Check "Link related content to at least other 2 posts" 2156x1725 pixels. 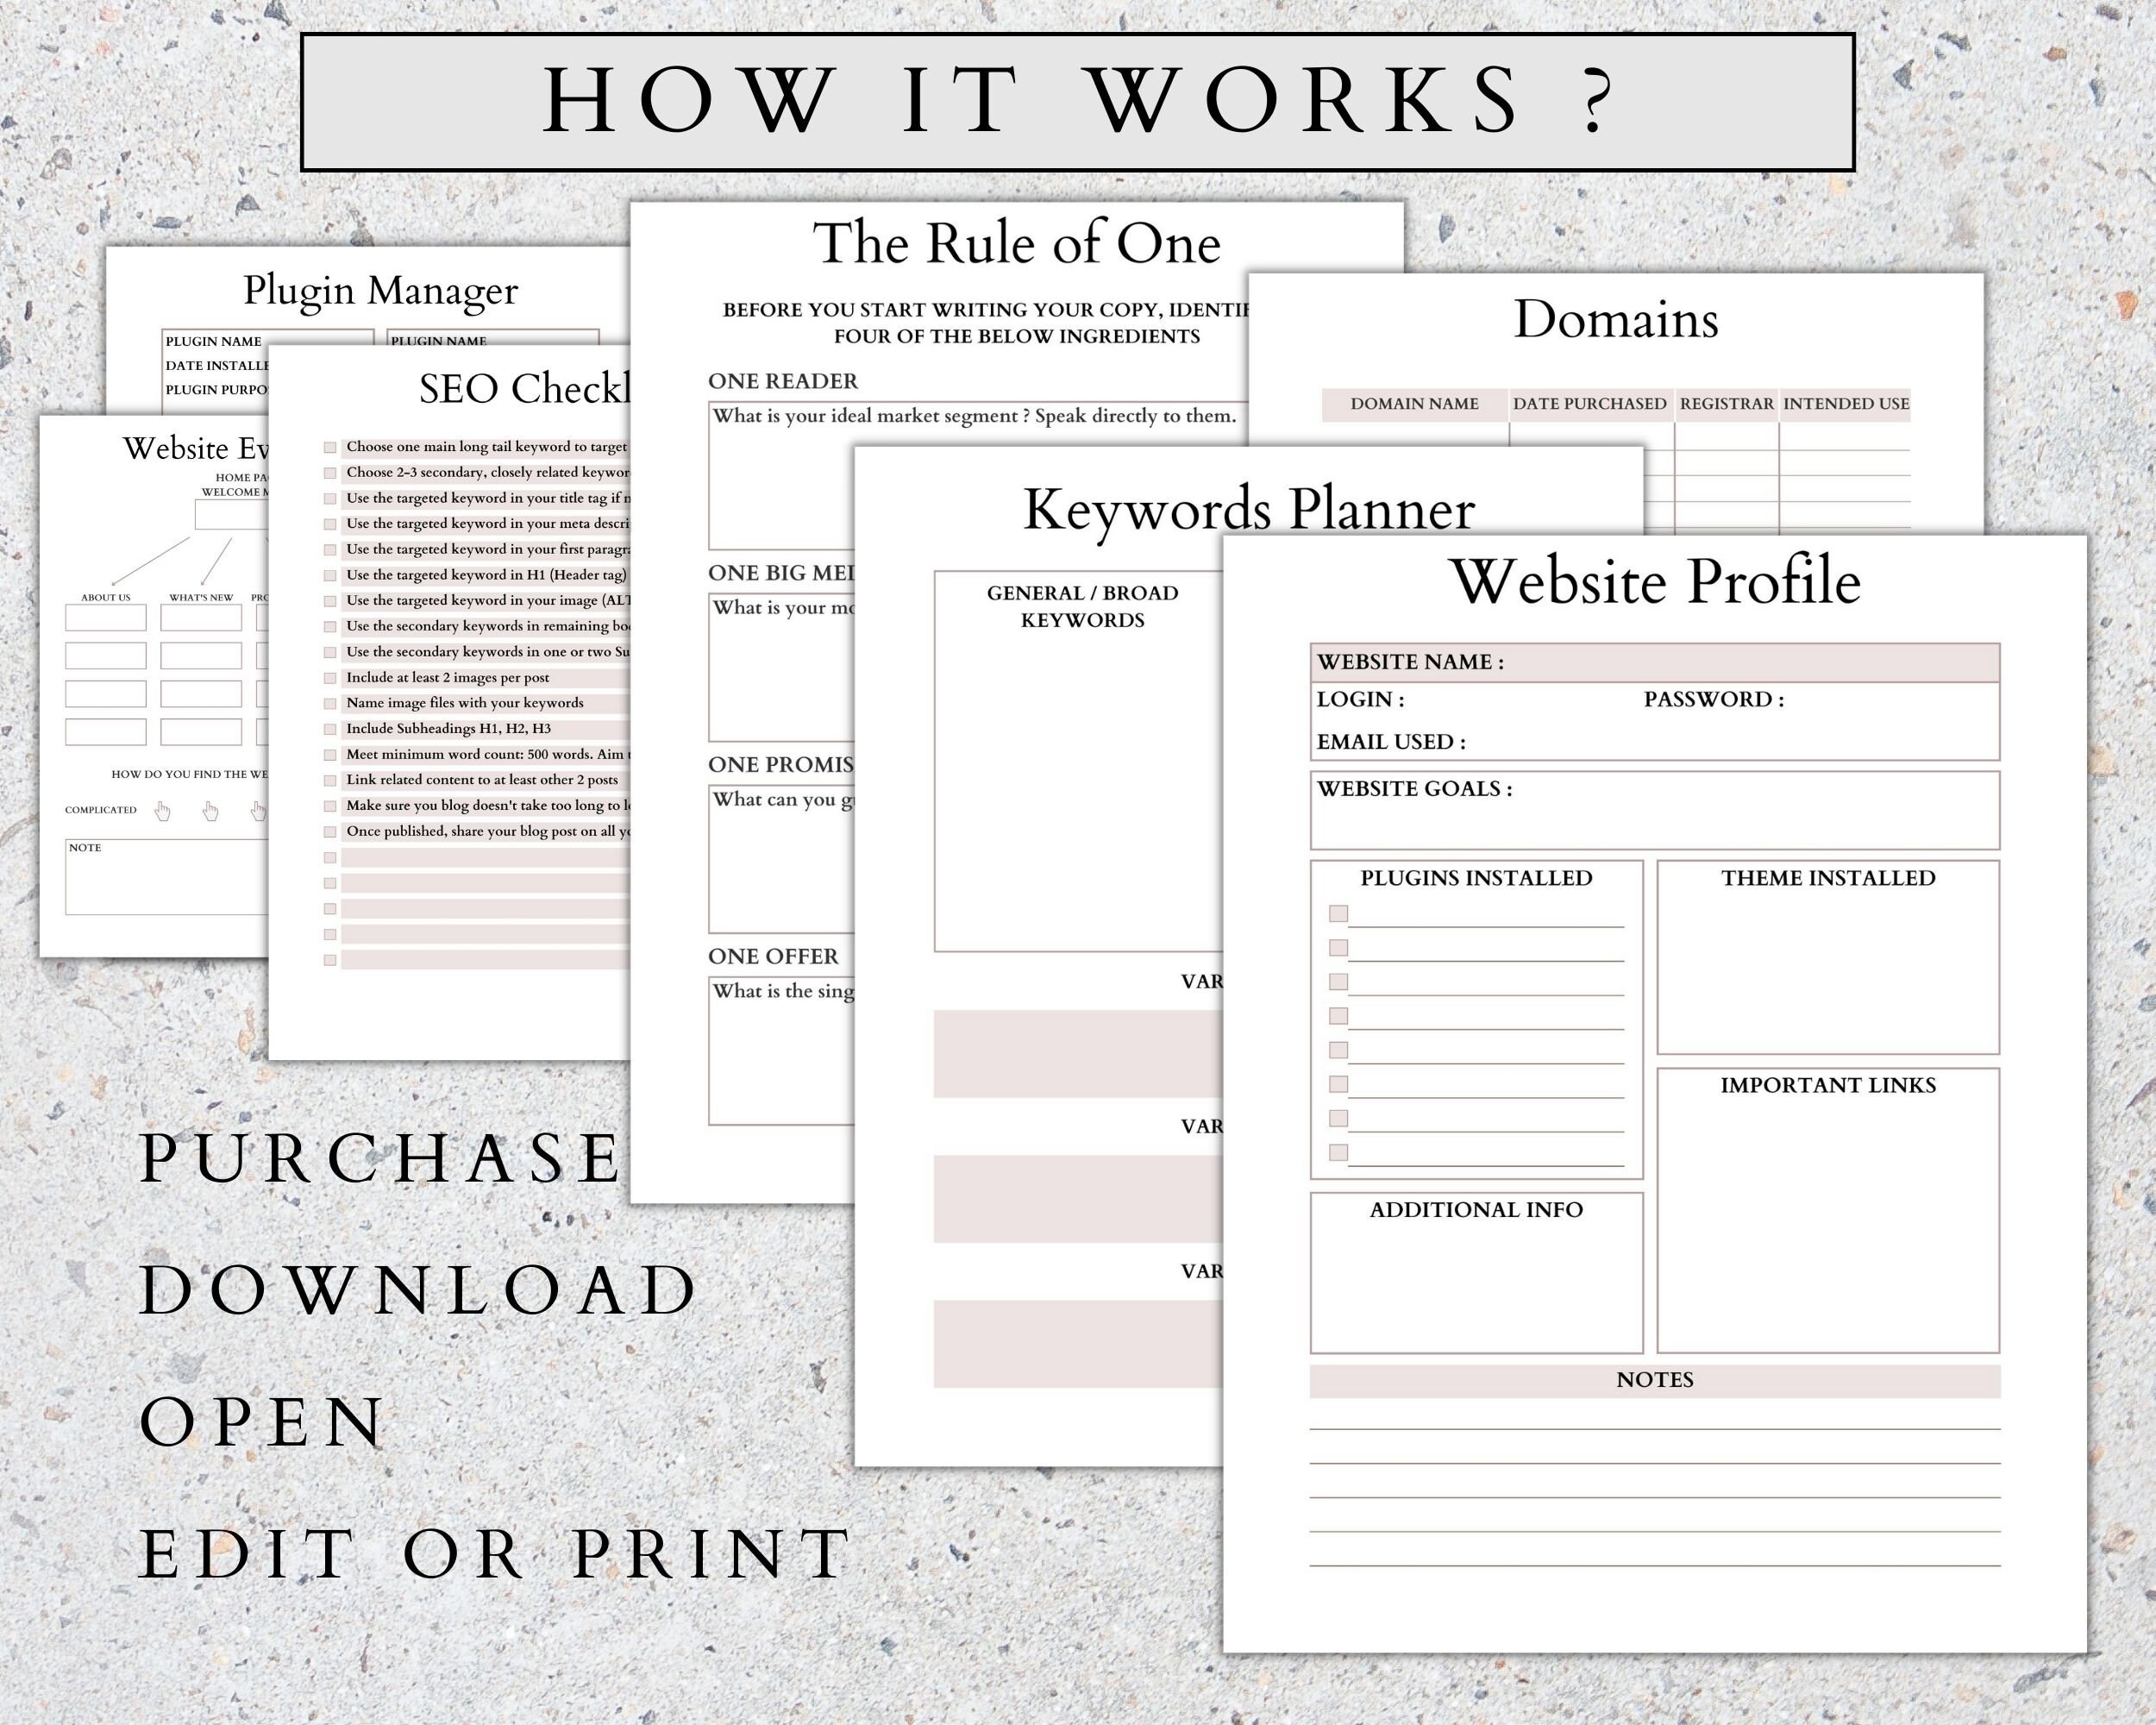point(330,780)
